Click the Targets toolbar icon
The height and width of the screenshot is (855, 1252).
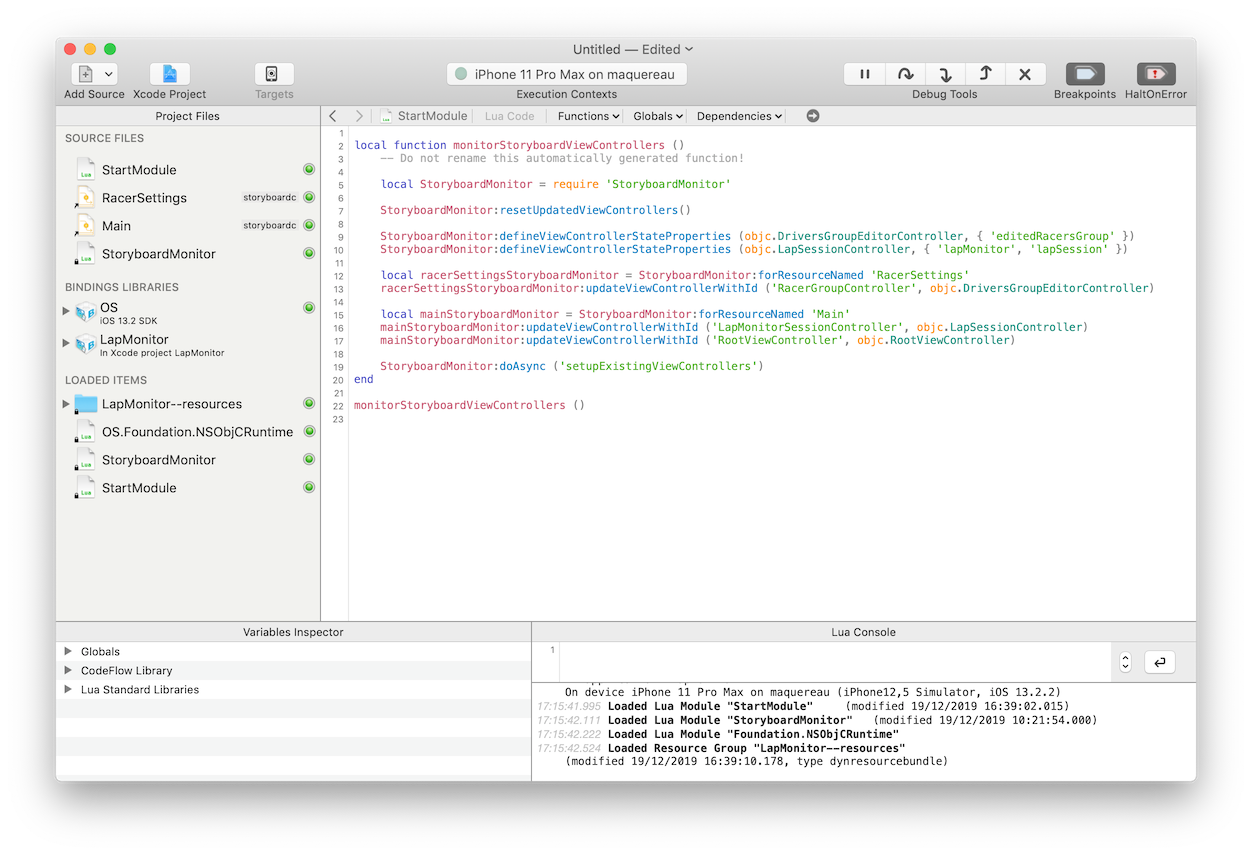274,74
